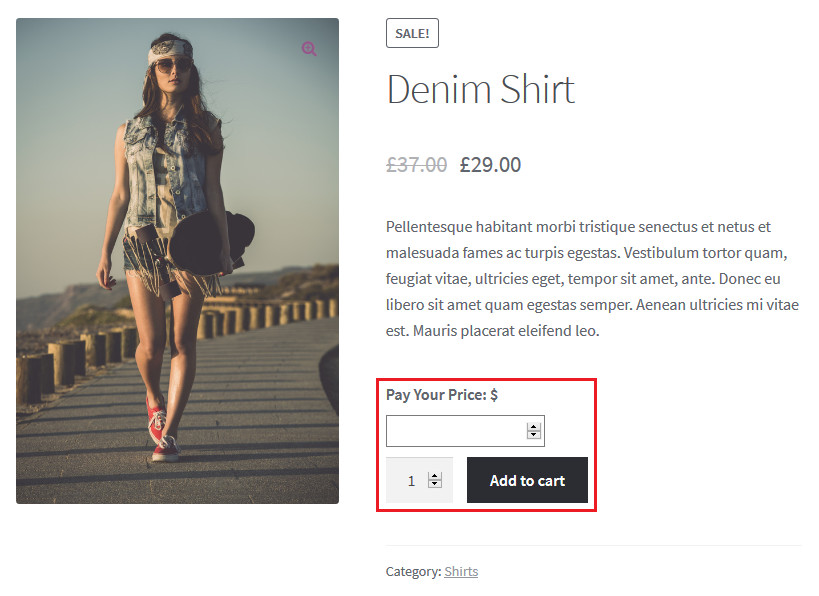Image resolution: width=819 pixels, height=596 pixels.
Task: Increase the Pay Your Price value
Action: click(534, 427)
